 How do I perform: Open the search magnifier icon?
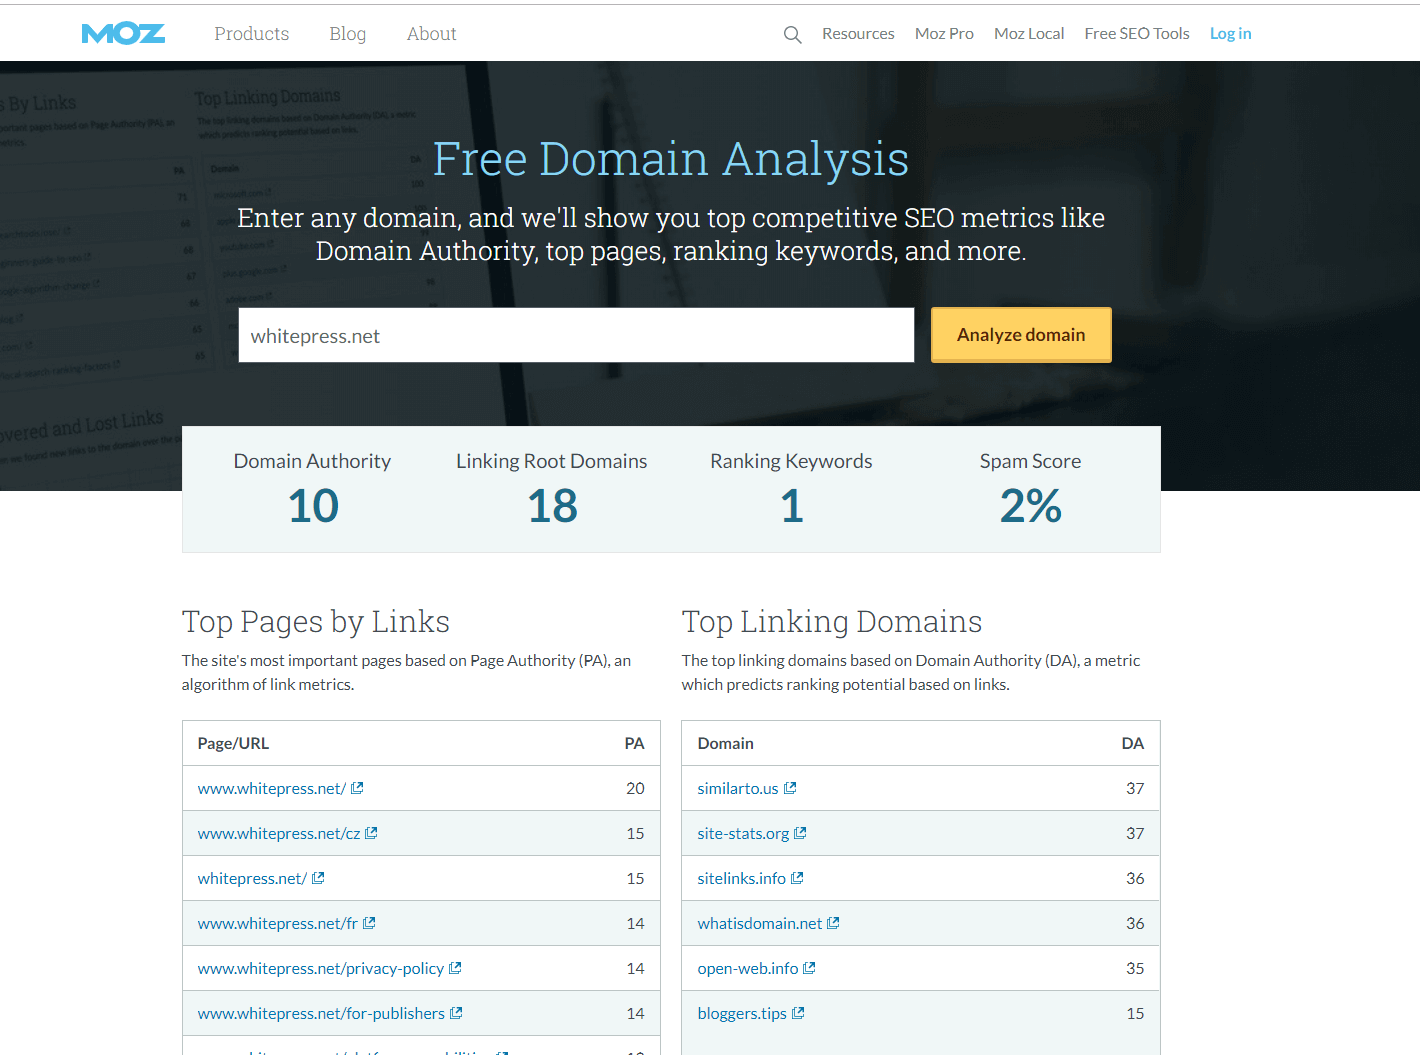tap(792, 35)
